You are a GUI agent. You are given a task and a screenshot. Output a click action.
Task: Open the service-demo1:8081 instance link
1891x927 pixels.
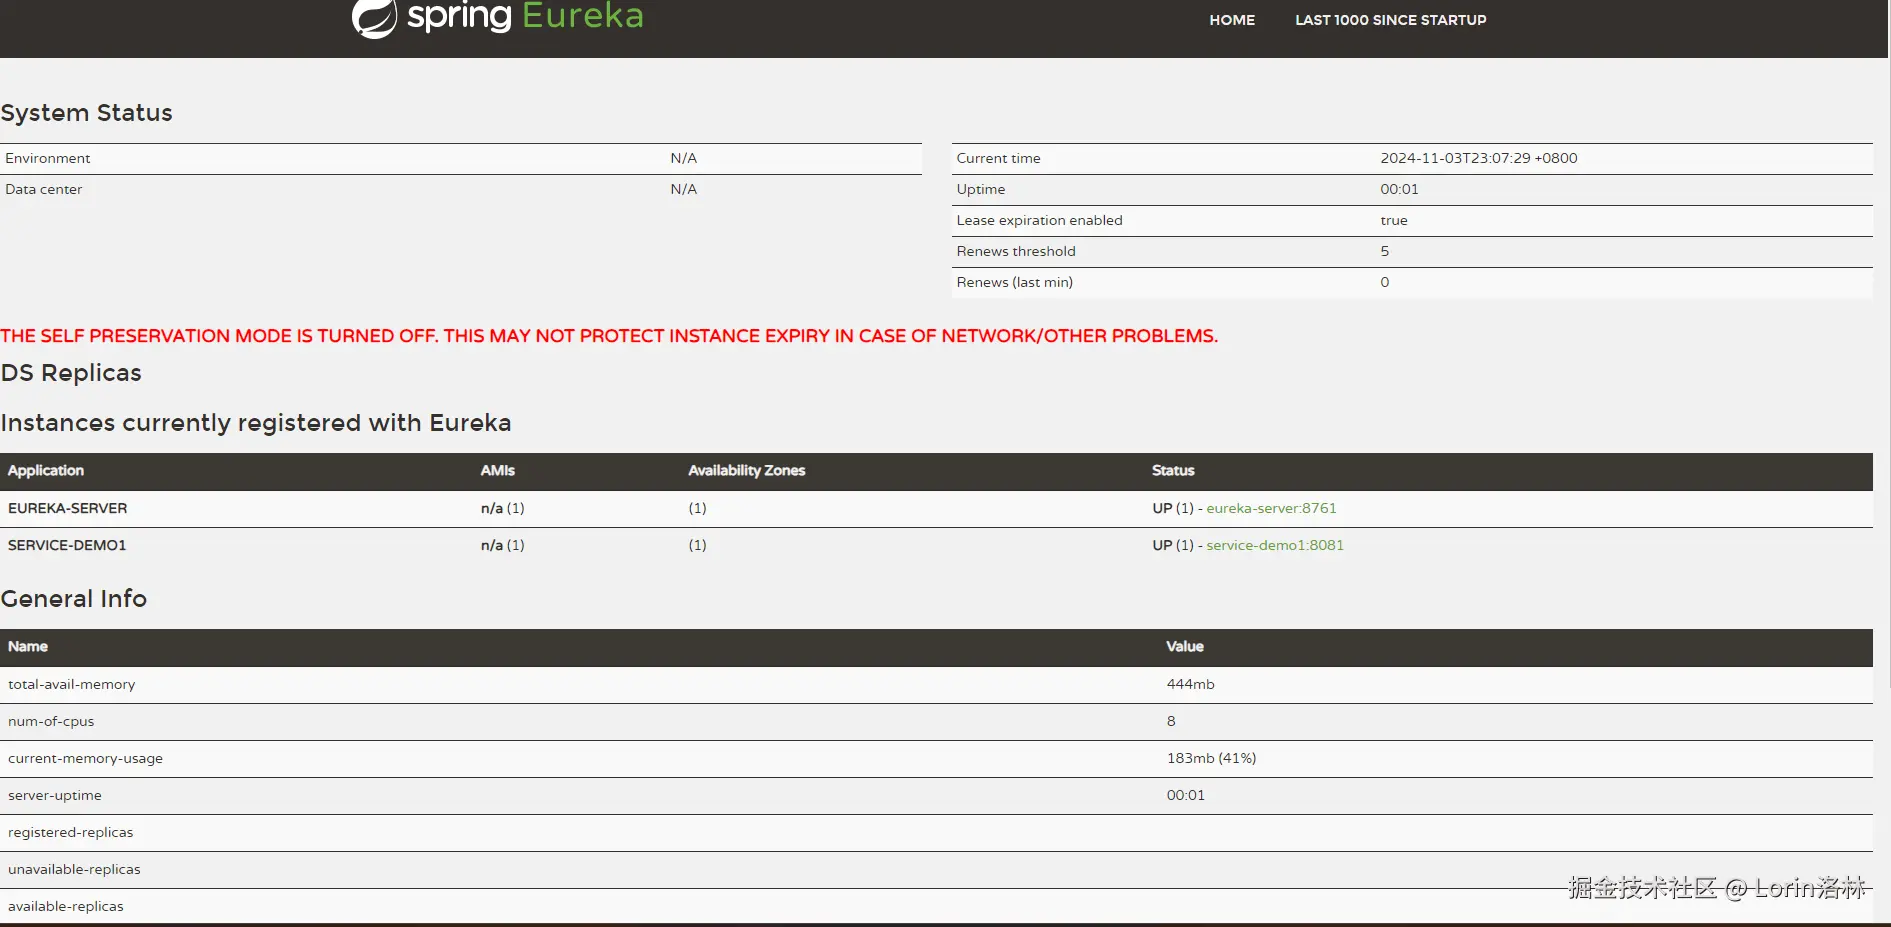[1275, 545]
